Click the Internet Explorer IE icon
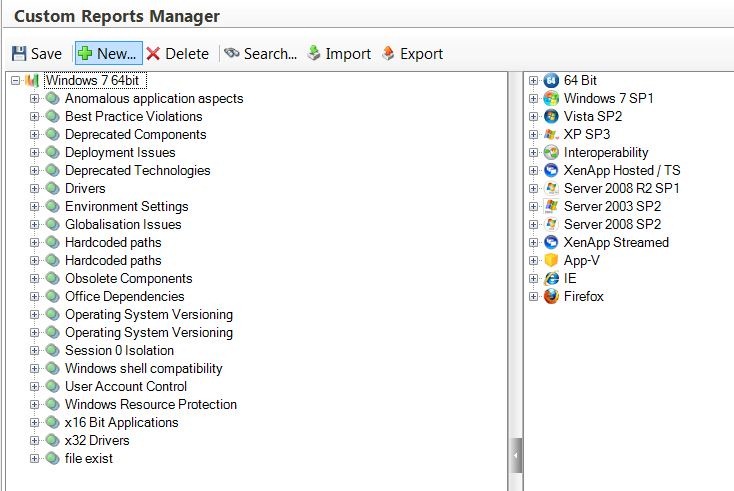The height and width of the screenshot is (491, 734). [x=551, y=278]
